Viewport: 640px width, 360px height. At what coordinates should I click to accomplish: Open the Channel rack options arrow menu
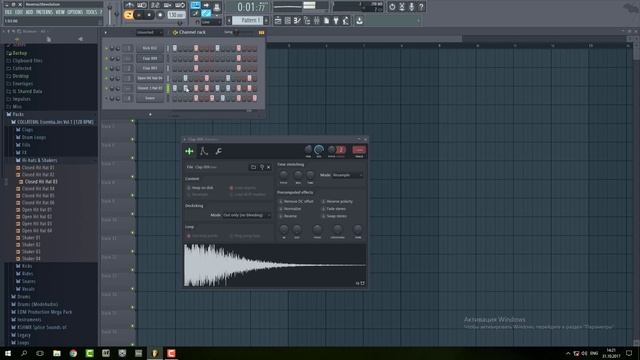click(106, 32)
